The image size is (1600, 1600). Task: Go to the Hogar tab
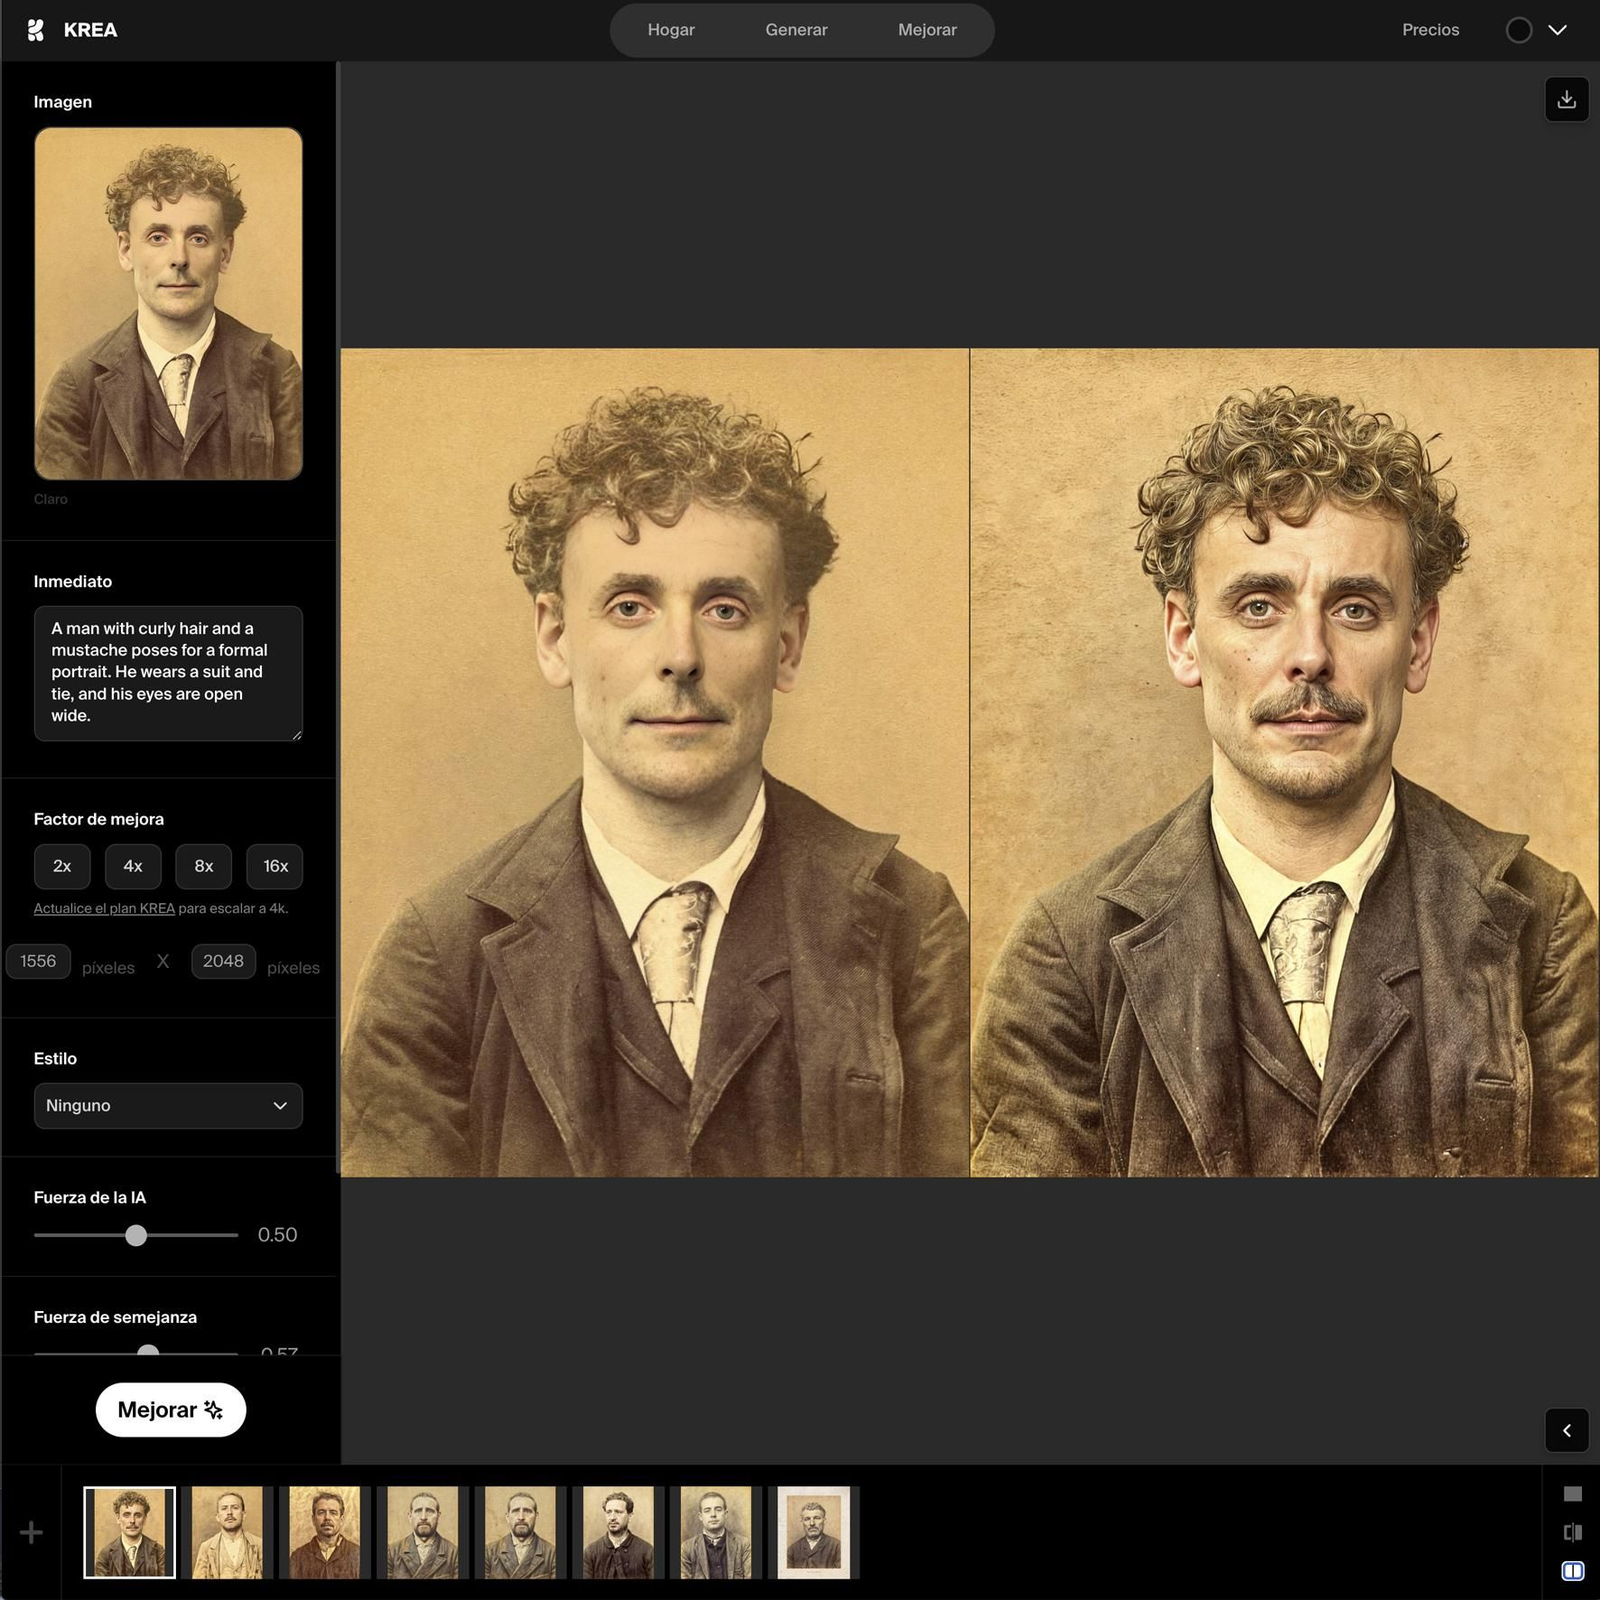(x=671, y=30)
